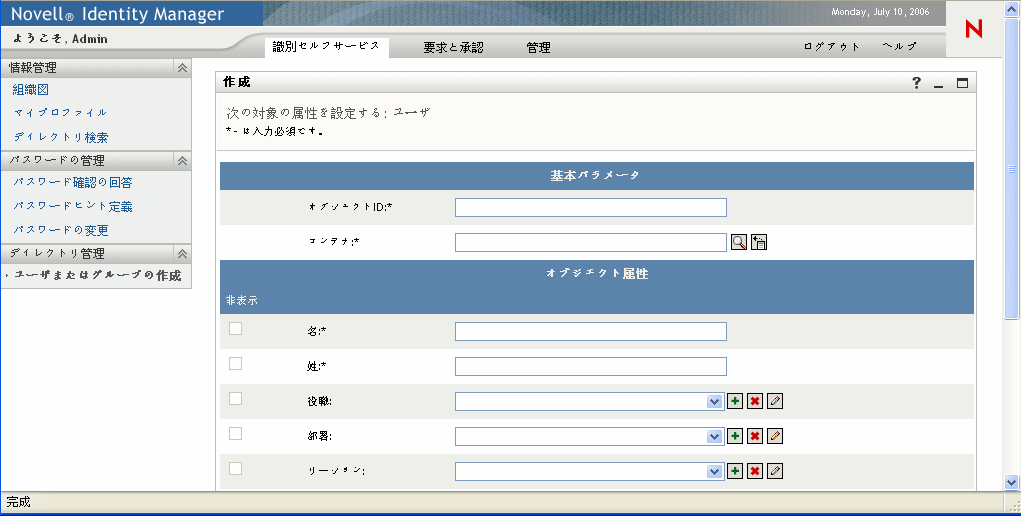Open the container history list icon
This screenshot has height=516, width=1021.
759,242
